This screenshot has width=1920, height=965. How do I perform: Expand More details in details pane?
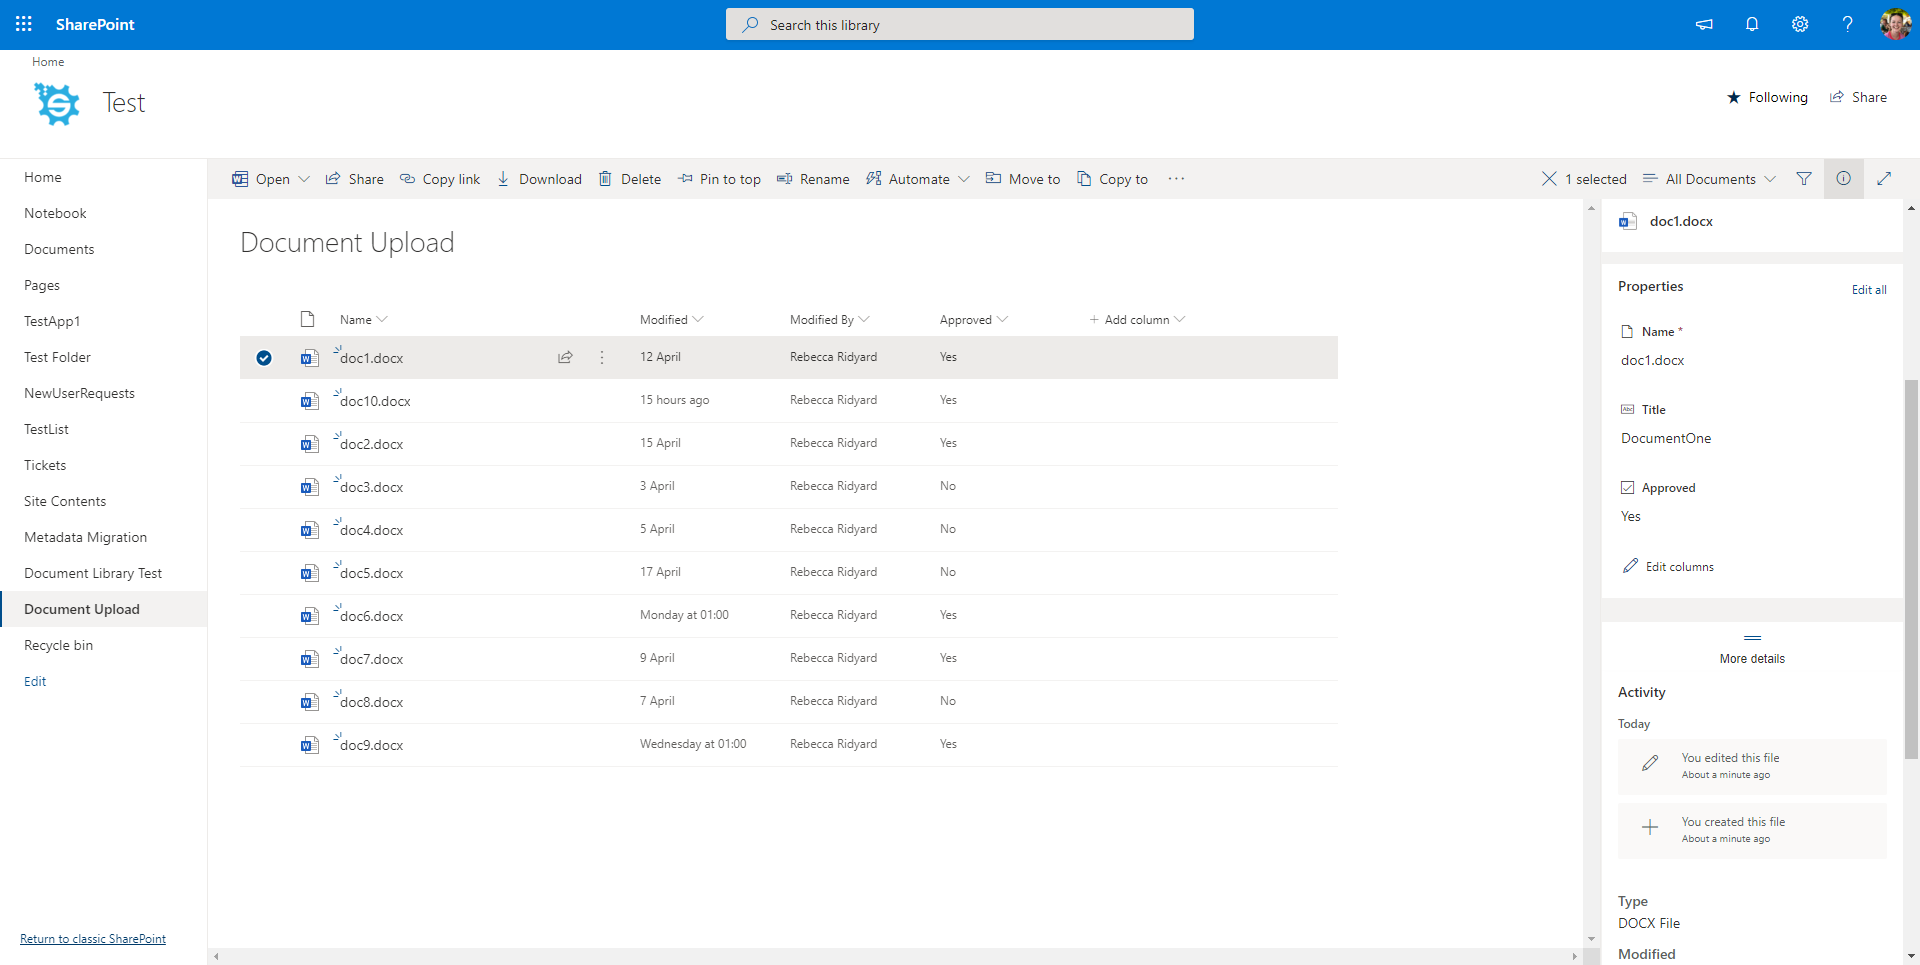[1752, 650]
